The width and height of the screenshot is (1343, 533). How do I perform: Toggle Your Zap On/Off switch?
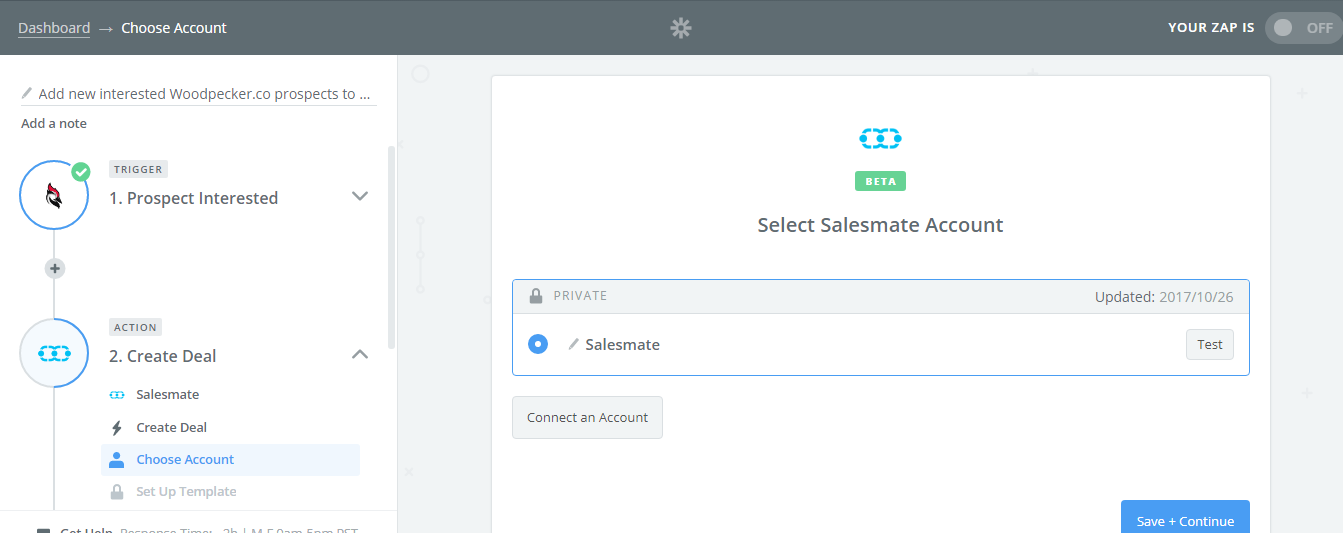[1303, 28]
